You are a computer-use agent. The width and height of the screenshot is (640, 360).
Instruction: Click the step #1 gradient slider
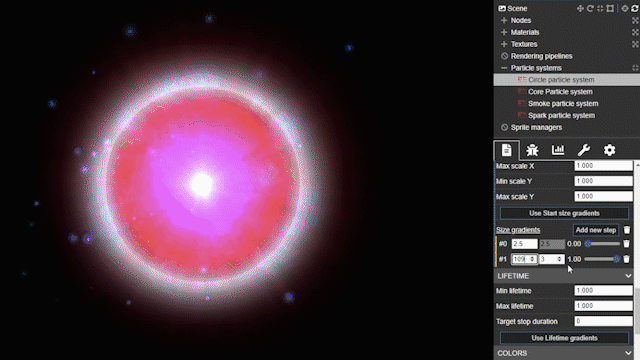(x=602, y=259)
